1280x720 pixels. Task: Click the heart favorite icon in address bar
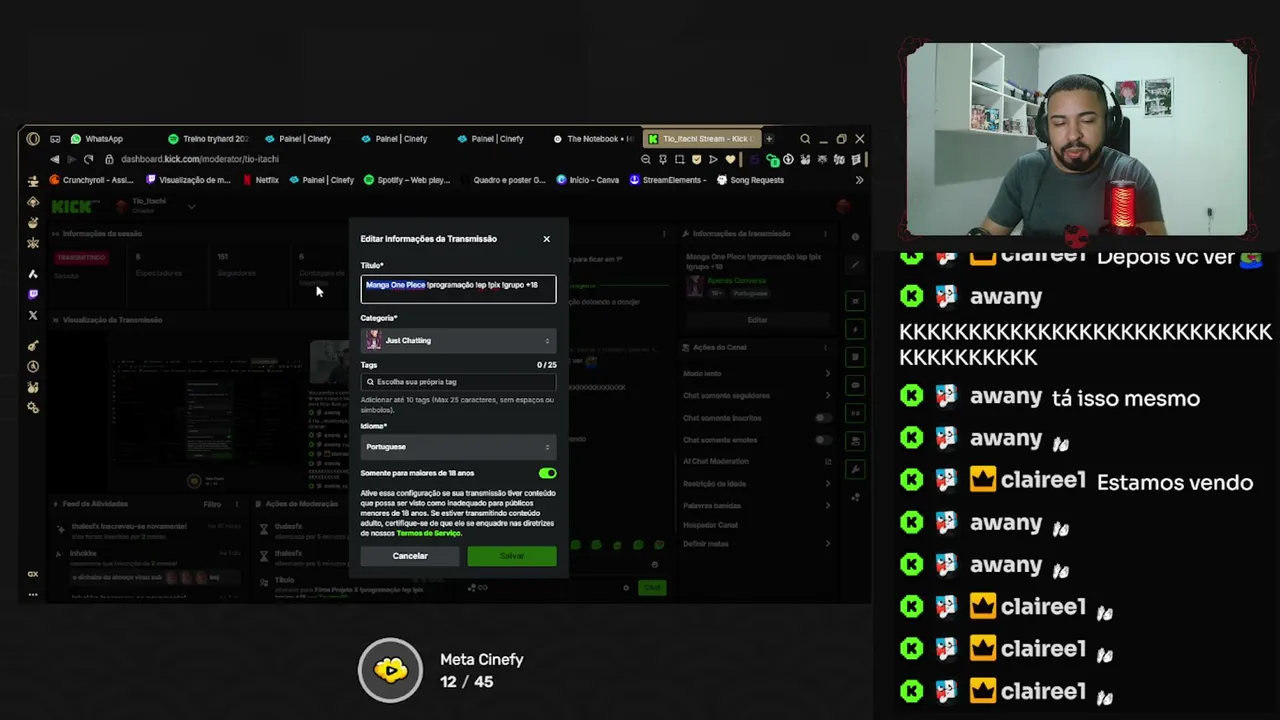(x=731, y=159)
